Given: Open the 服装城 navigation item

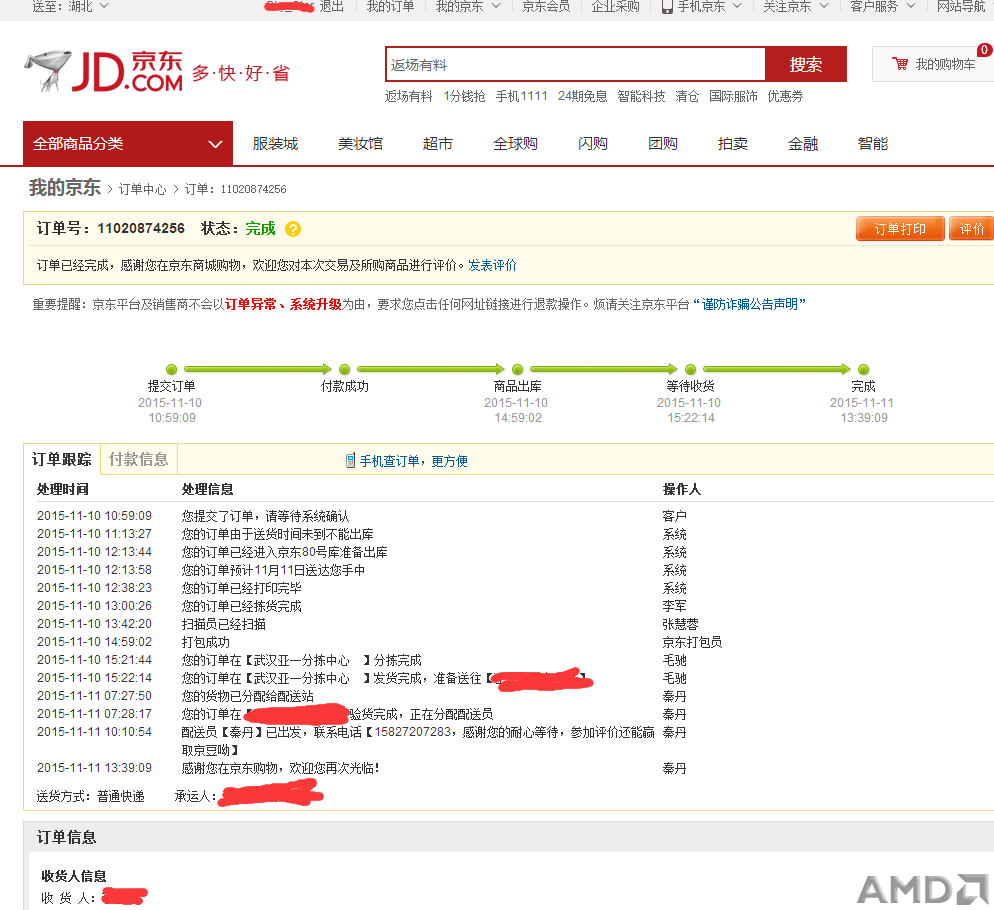Looking at the screenshot, I should point(275,144).
